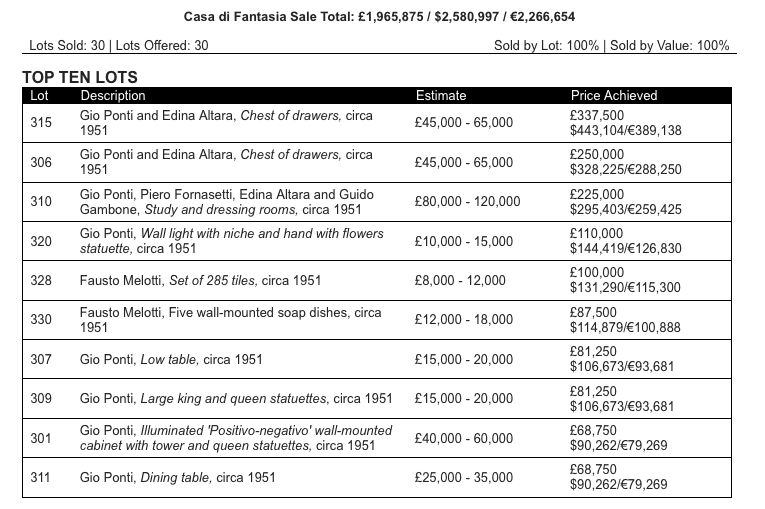Click the TOP TEN LOTS title
Image resolution: width=765 pixels, height=509 pixels.
click(x=80, y=77)
